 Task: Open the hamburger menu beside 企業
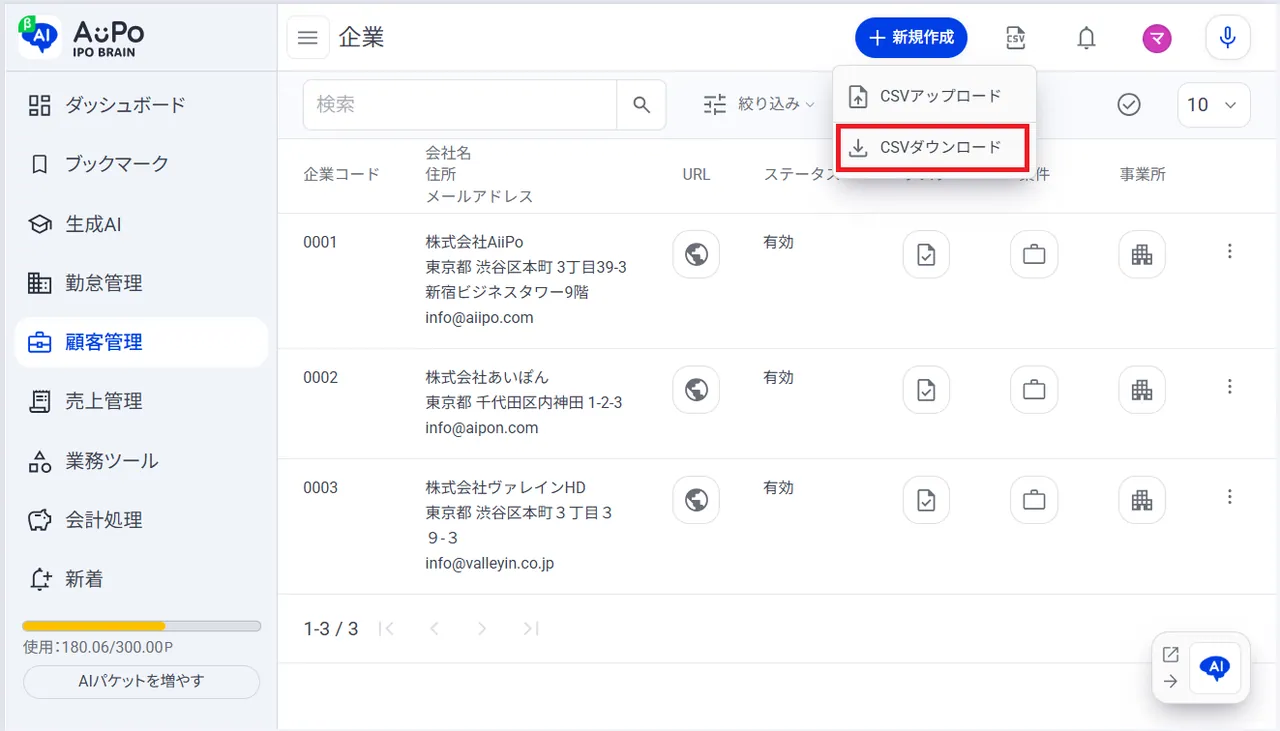click(x=308, y=38)
